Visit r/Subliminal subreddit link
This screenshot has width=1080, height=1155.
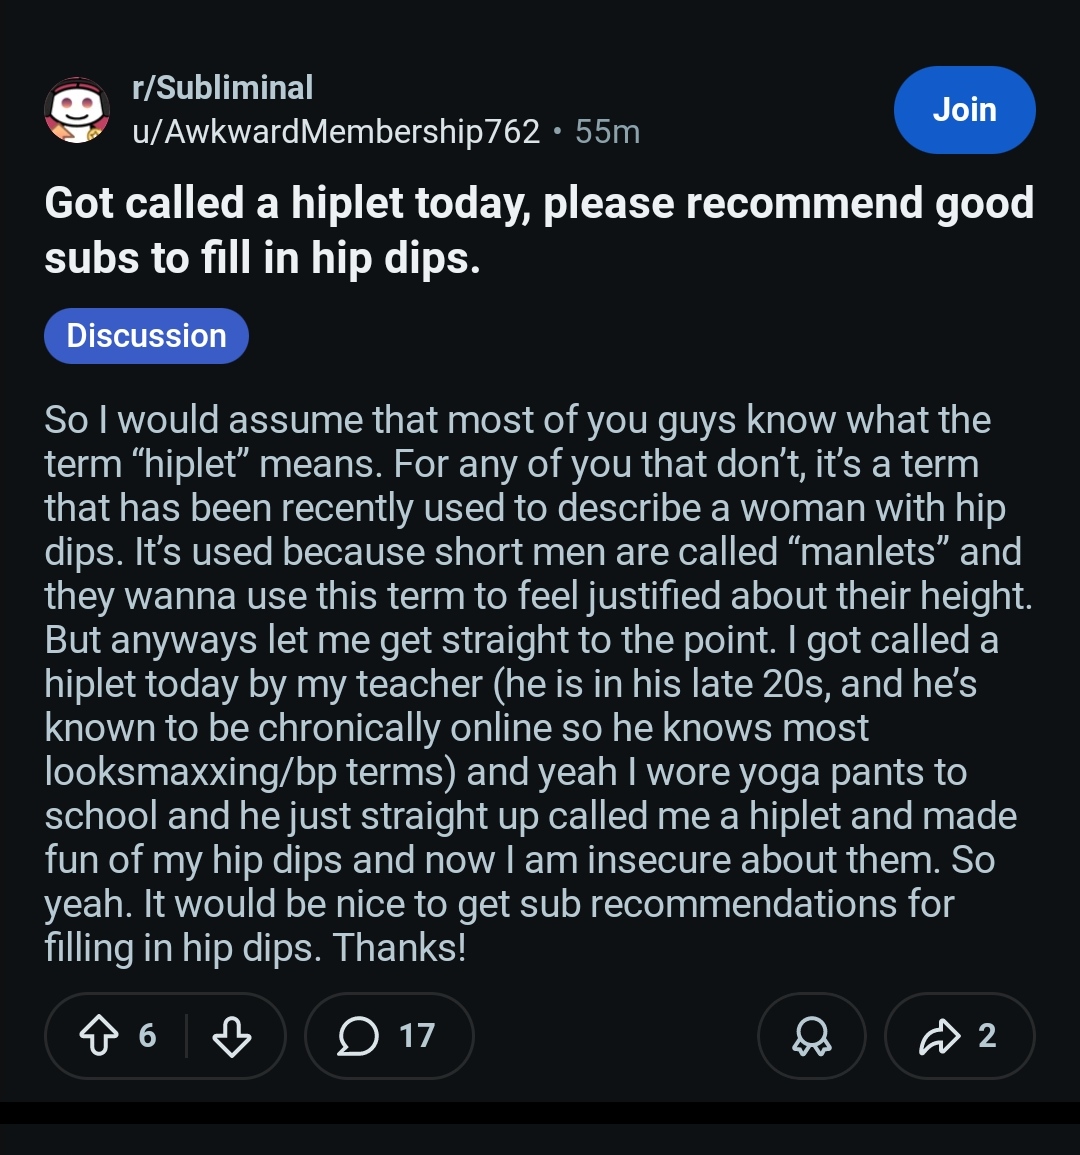(x=222, y=88)
